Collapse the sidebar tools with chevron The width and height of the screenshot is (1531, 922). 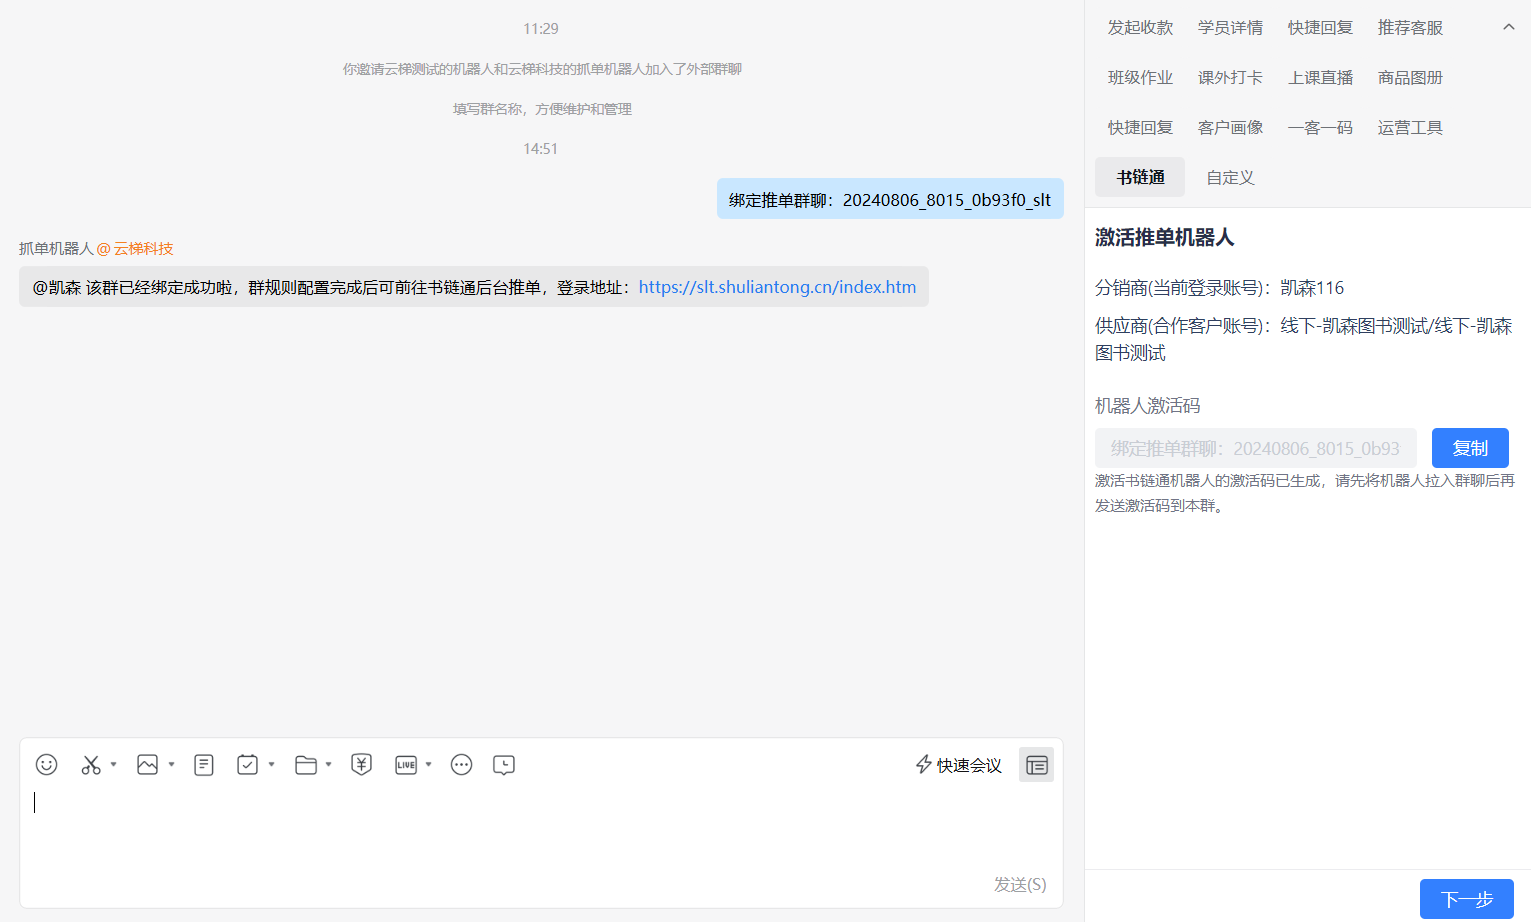tap(1509, 27)
